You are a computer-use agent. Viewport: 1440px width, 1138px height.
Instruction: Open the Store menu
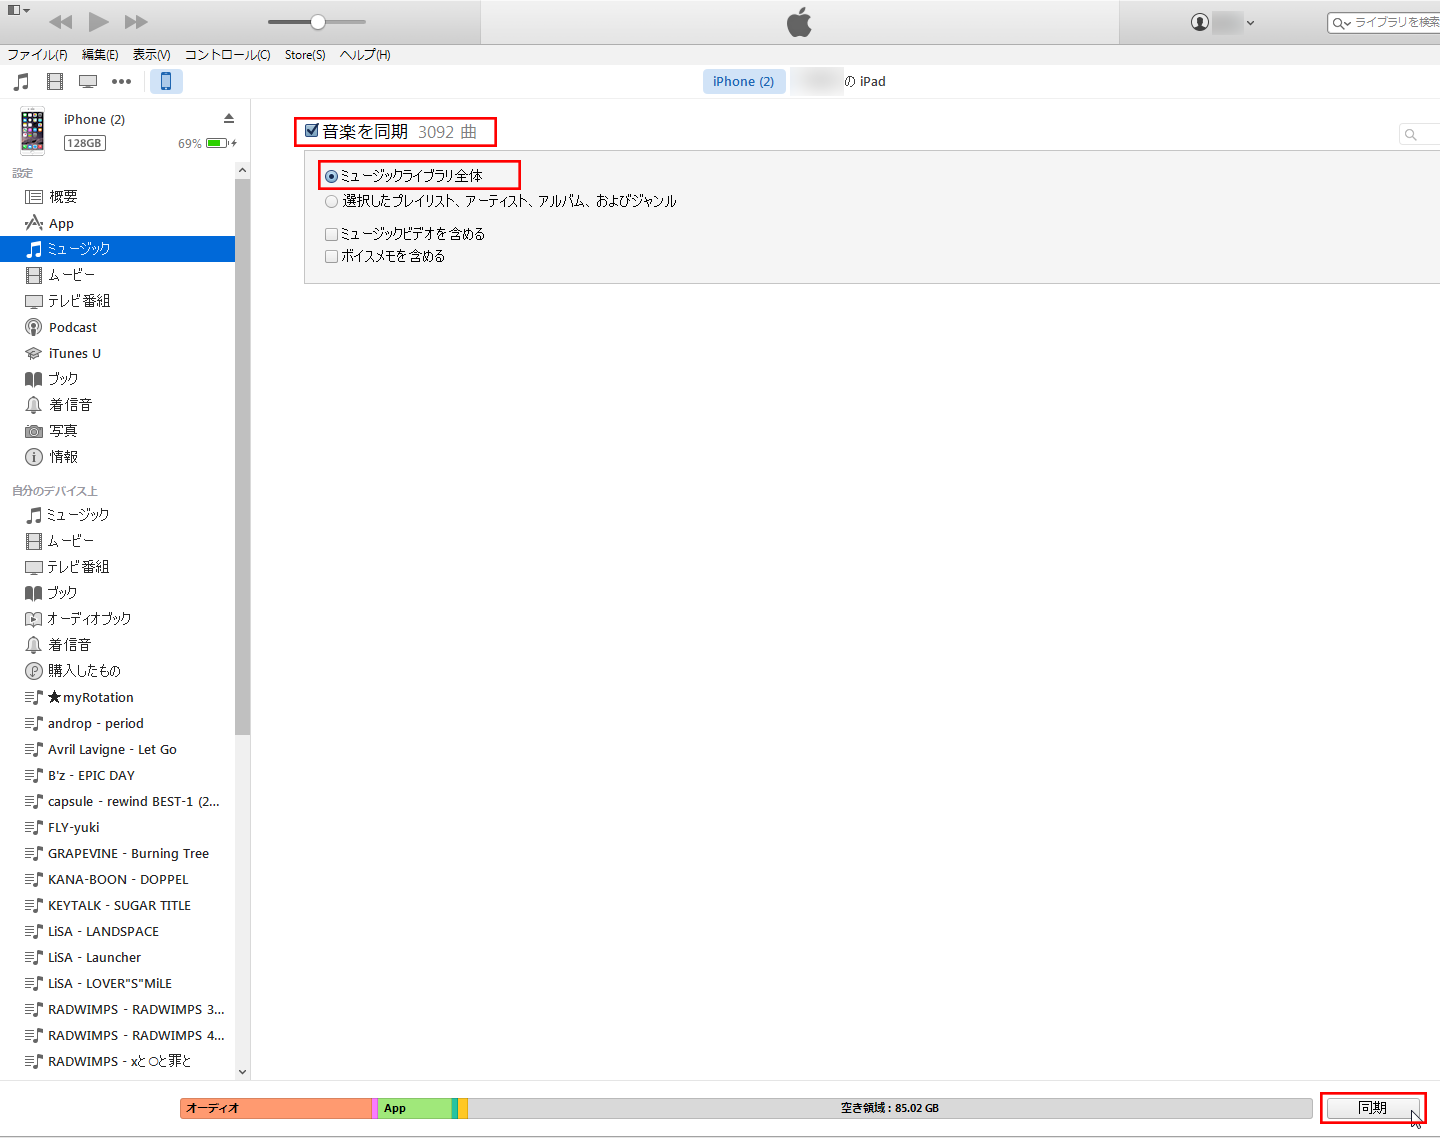(305, 55)
